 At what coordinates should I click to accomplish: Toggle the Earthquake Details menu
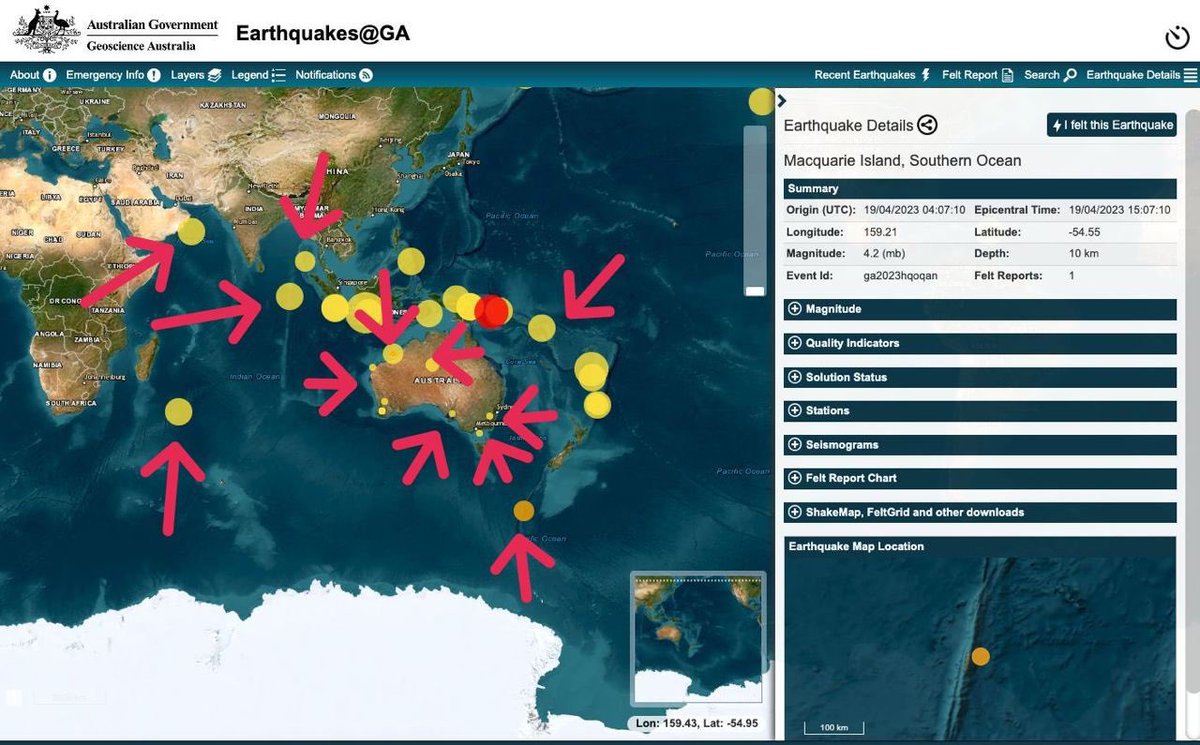pos(1141,75)
